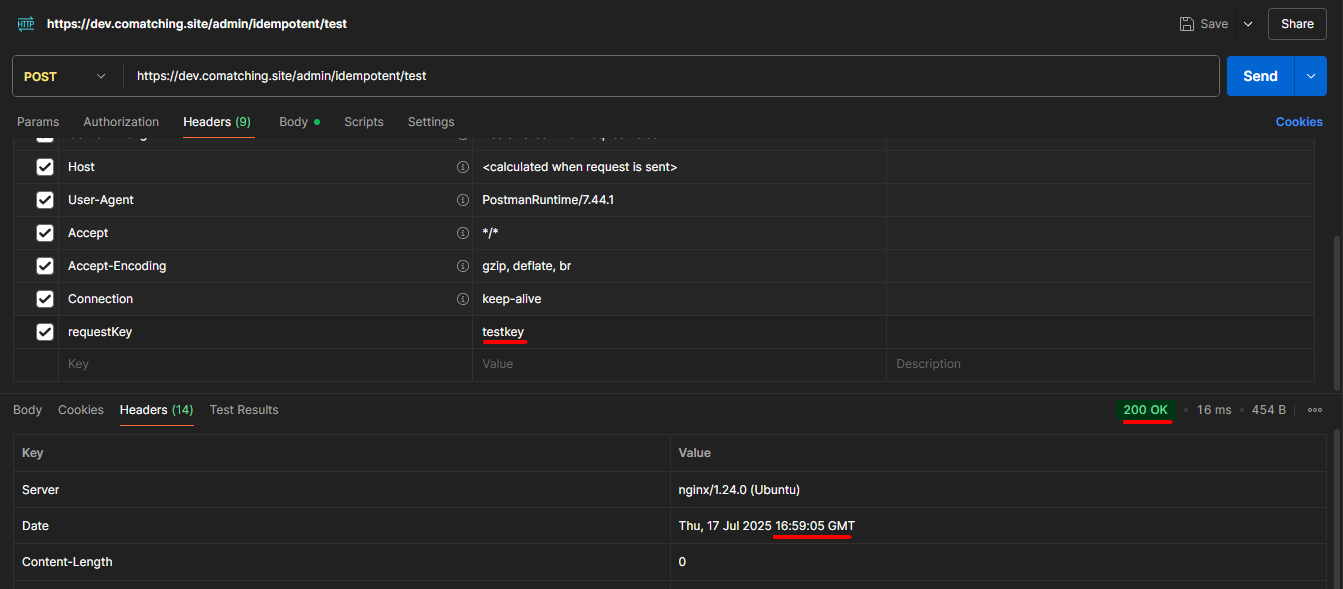Click info icon in the Accept row
The image size is (1343, 589).
pyautogui.click(x=462, y=233)
